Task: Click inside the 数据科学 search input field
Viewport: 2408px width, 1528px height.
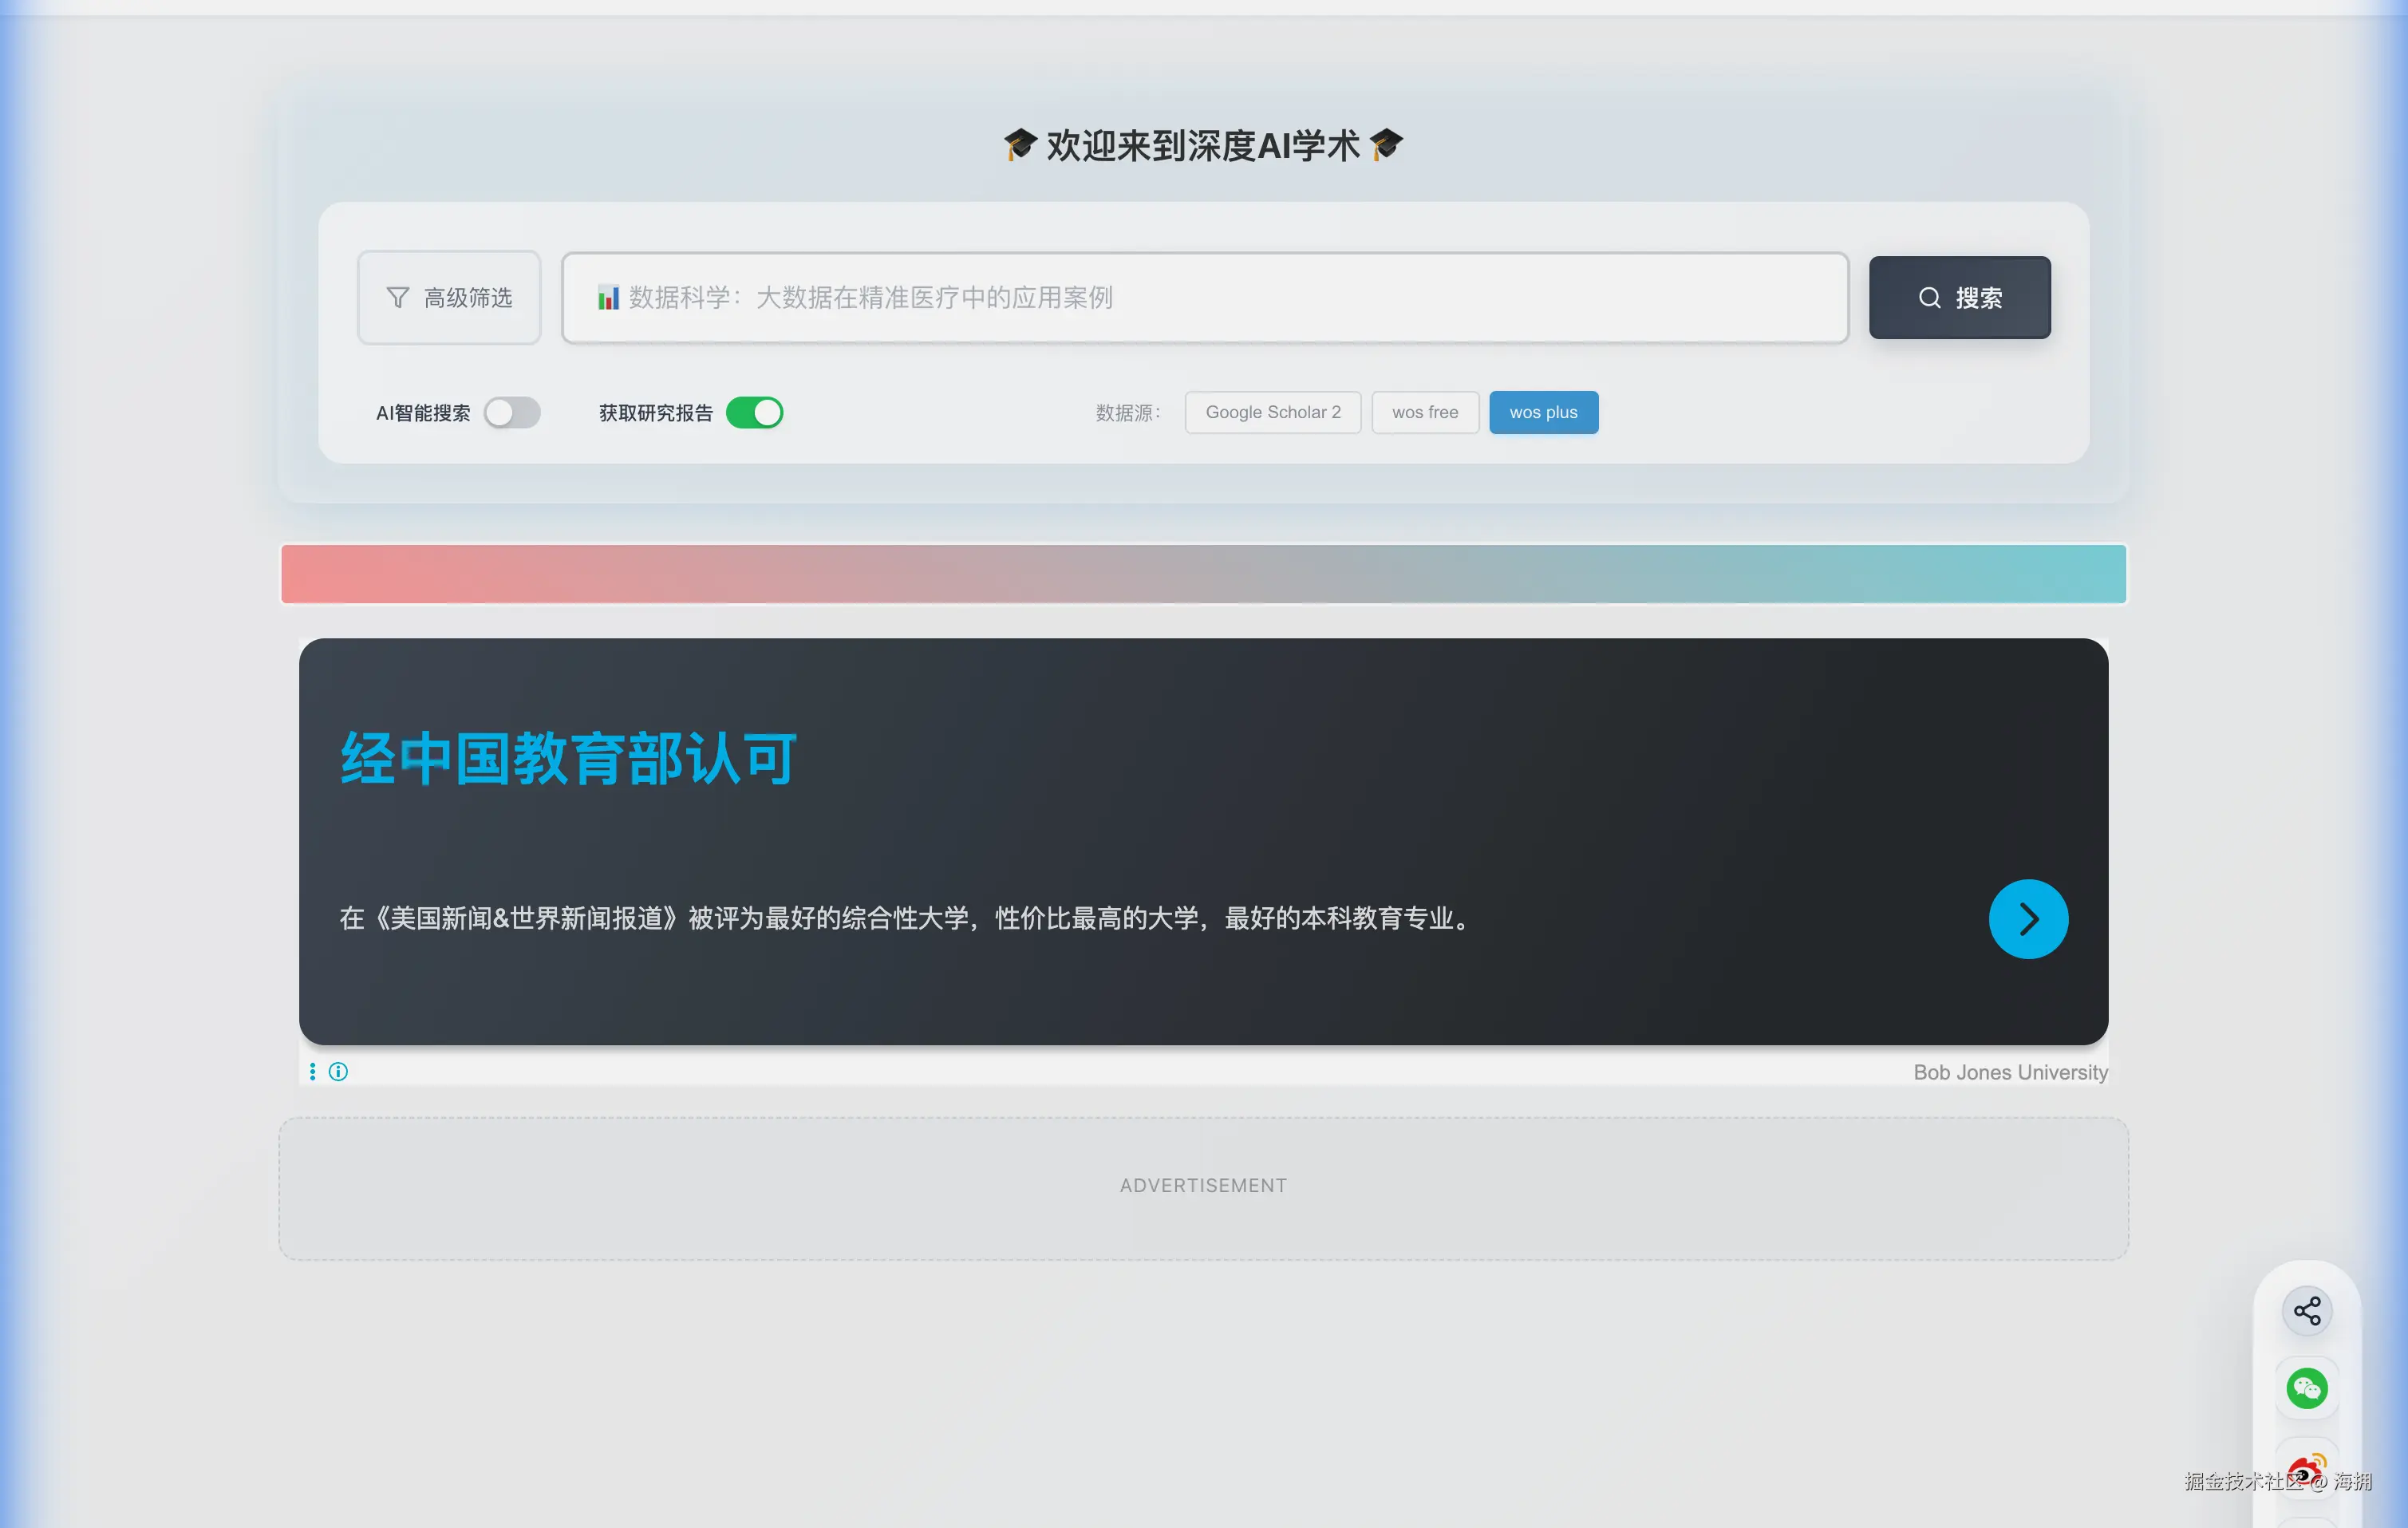Action: 1200,297
